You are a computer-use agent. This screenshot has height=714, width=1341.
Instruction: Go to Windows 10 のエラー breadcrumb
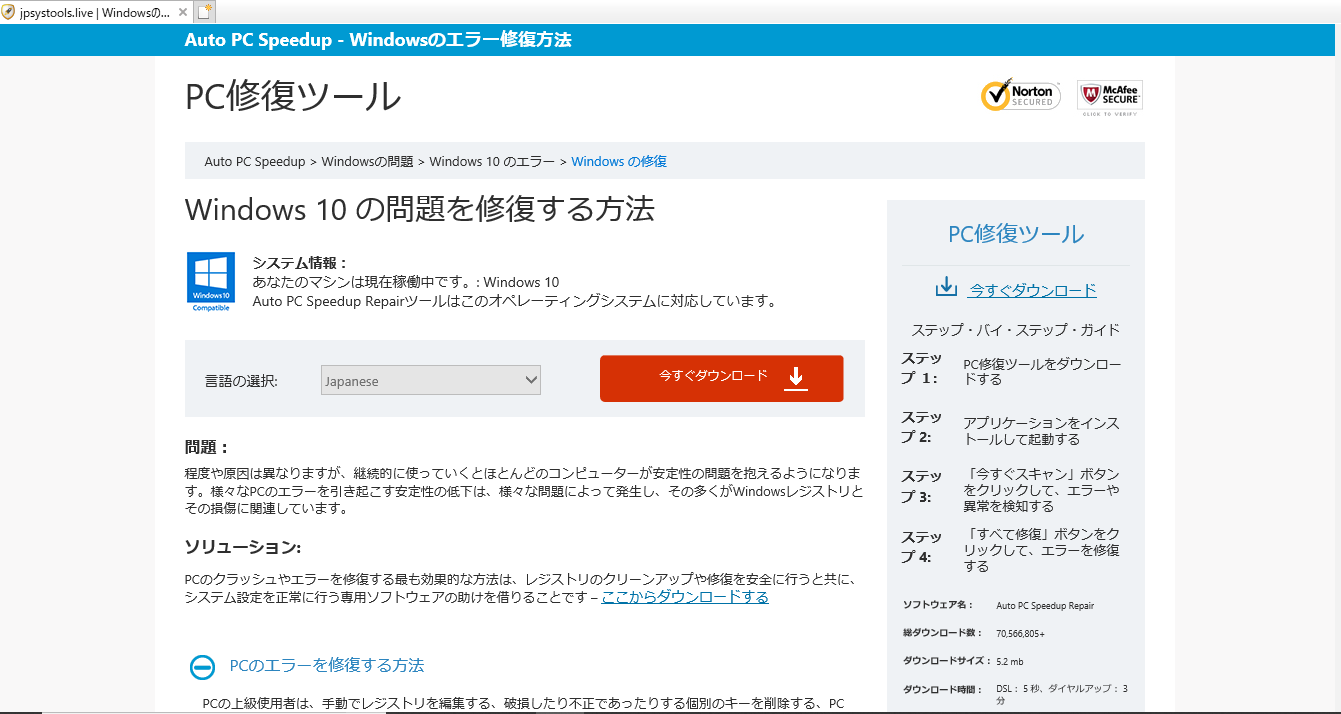[492, 161]
